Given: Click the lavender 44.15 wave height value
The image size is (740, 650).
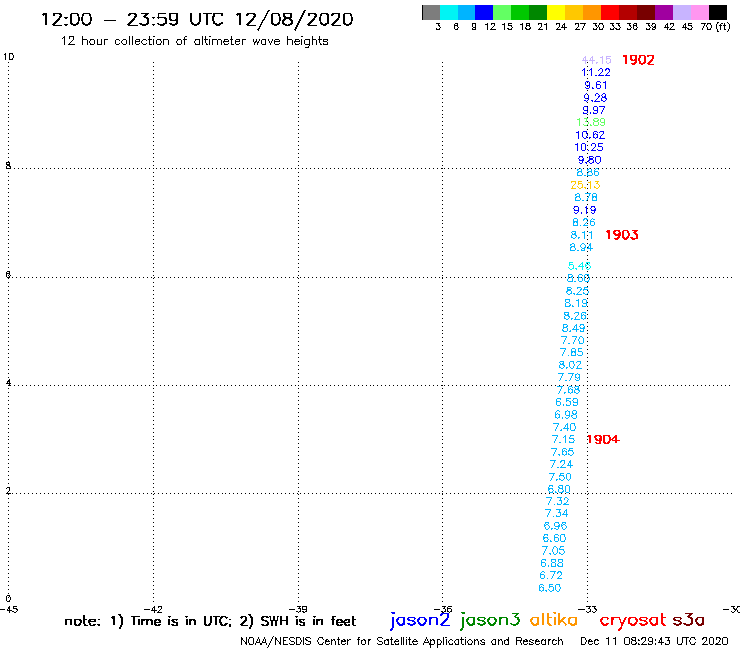Looking at the screenshot, I should pos(597,60).
